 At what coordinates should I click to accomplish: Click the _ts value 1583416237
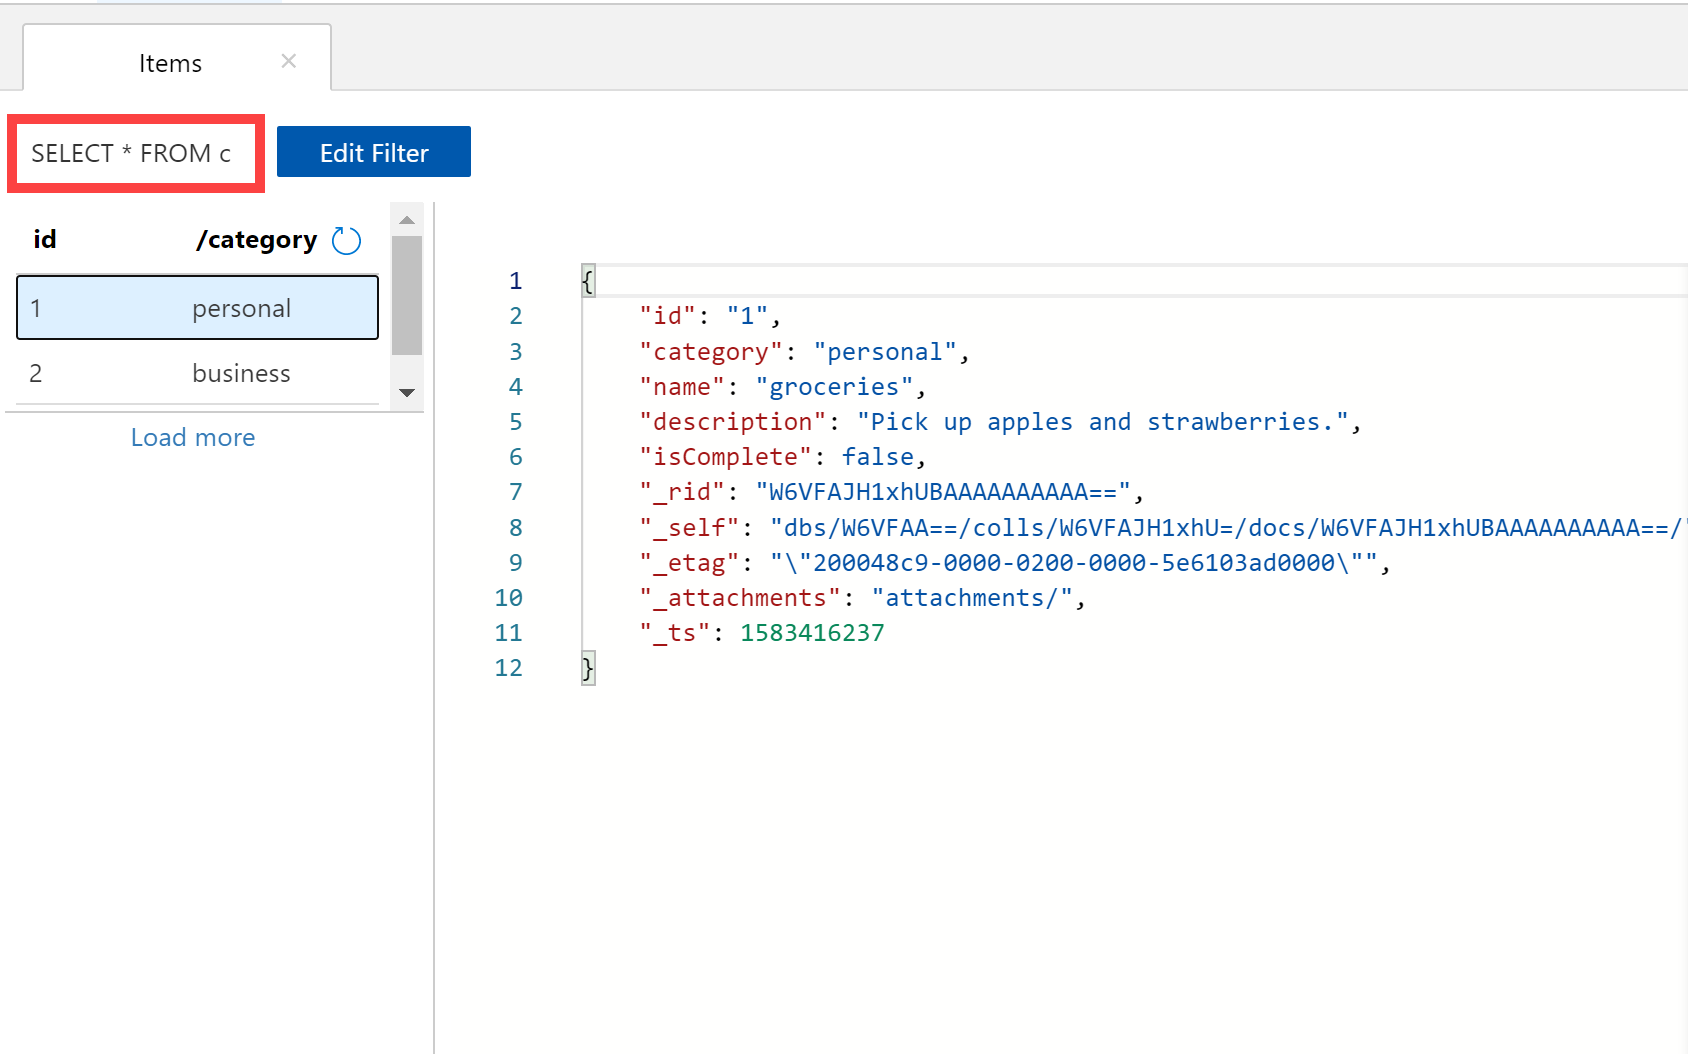(812, 633)
